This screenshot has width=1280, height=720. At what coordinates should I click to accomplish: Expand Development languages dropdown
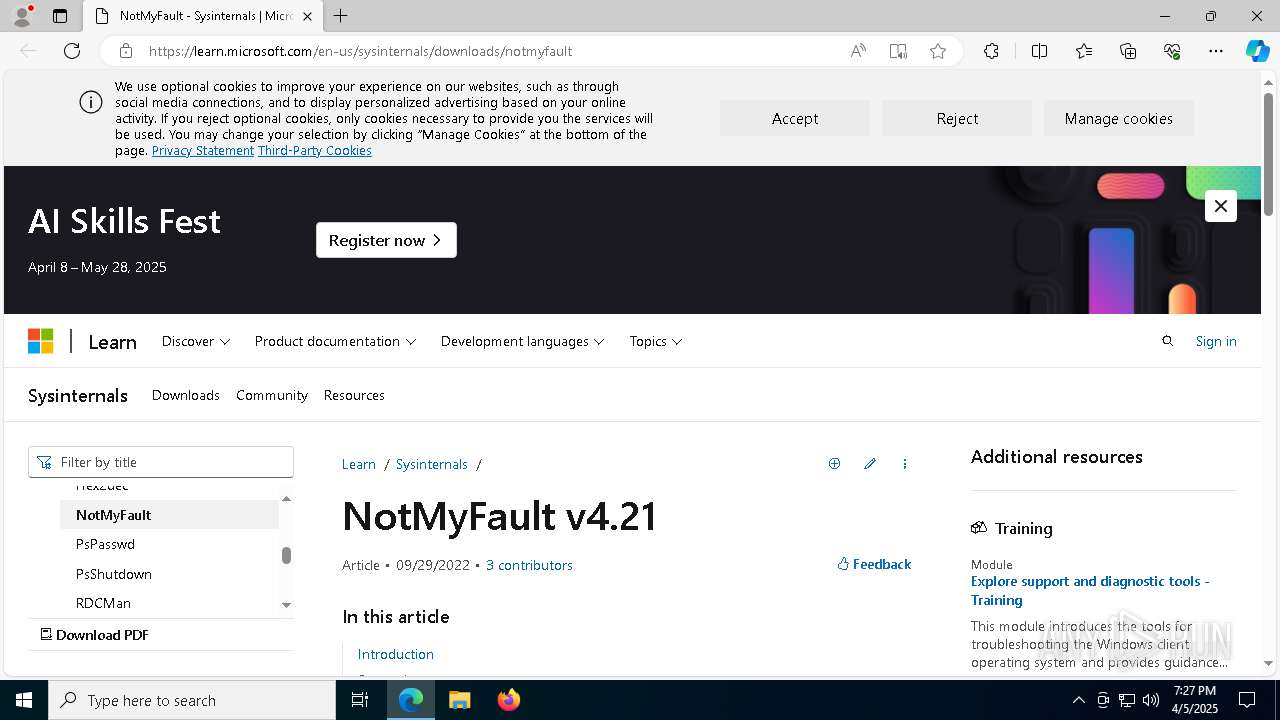(523, 341)
